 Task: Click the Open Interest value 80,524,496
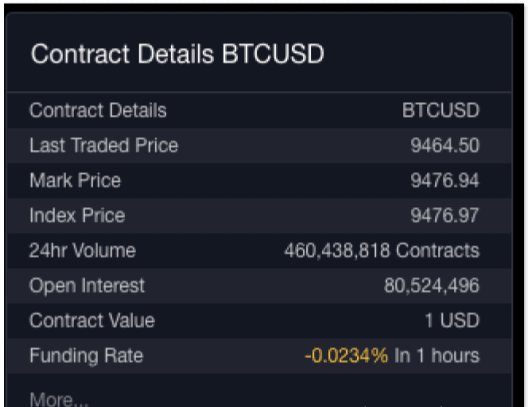coord(432,285)
